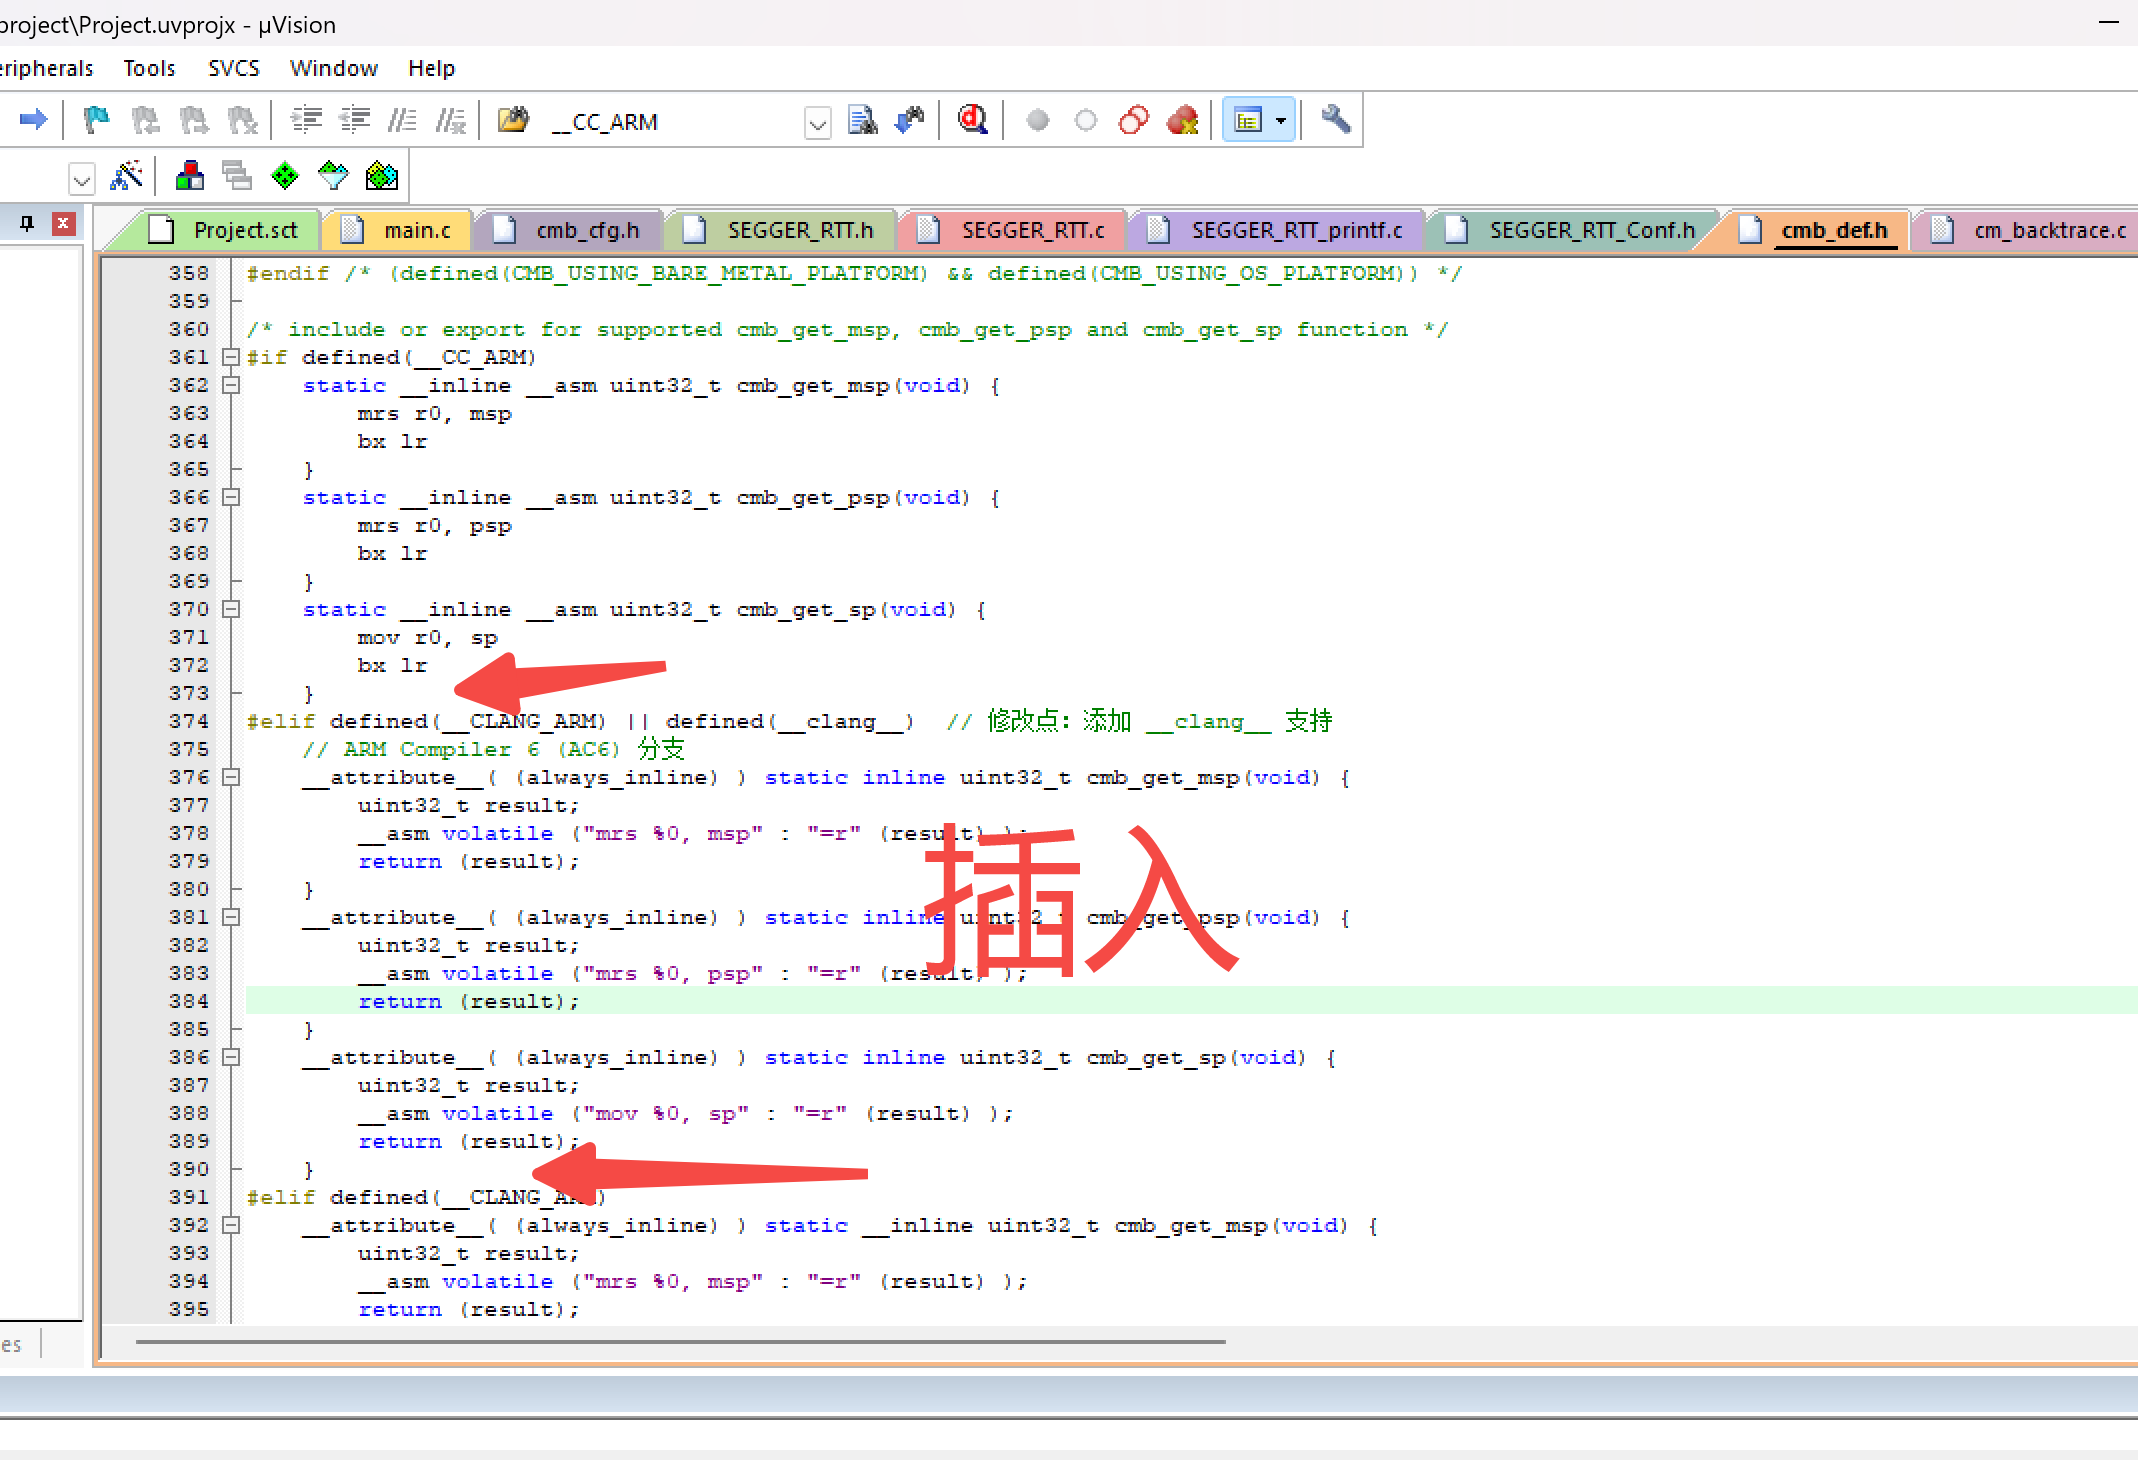2138x1460 pixels.
Task: Start a debug session
Action: pos(972,120)
